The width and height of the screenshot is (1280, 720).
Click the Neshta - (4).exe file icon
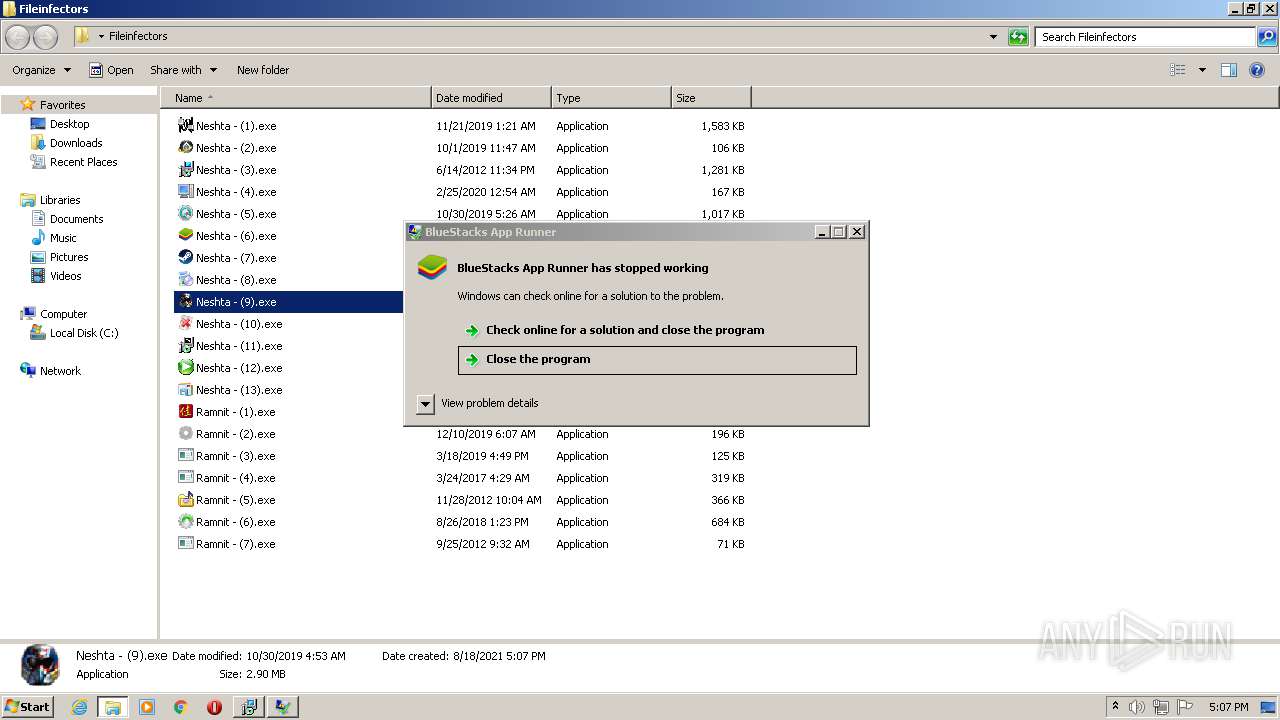pyautogui.click(x=185, y=192)
